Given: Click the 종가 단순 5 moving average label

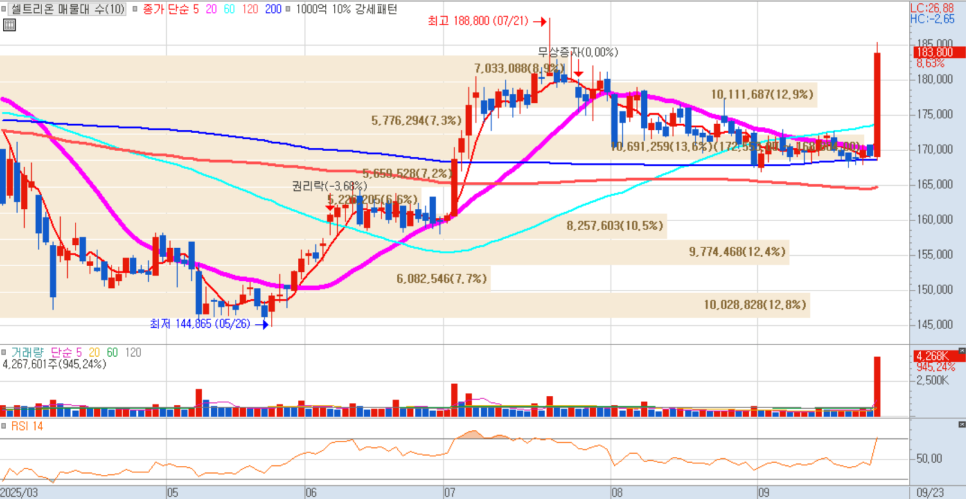Looking at the screenshot, I should coord(172,9).
